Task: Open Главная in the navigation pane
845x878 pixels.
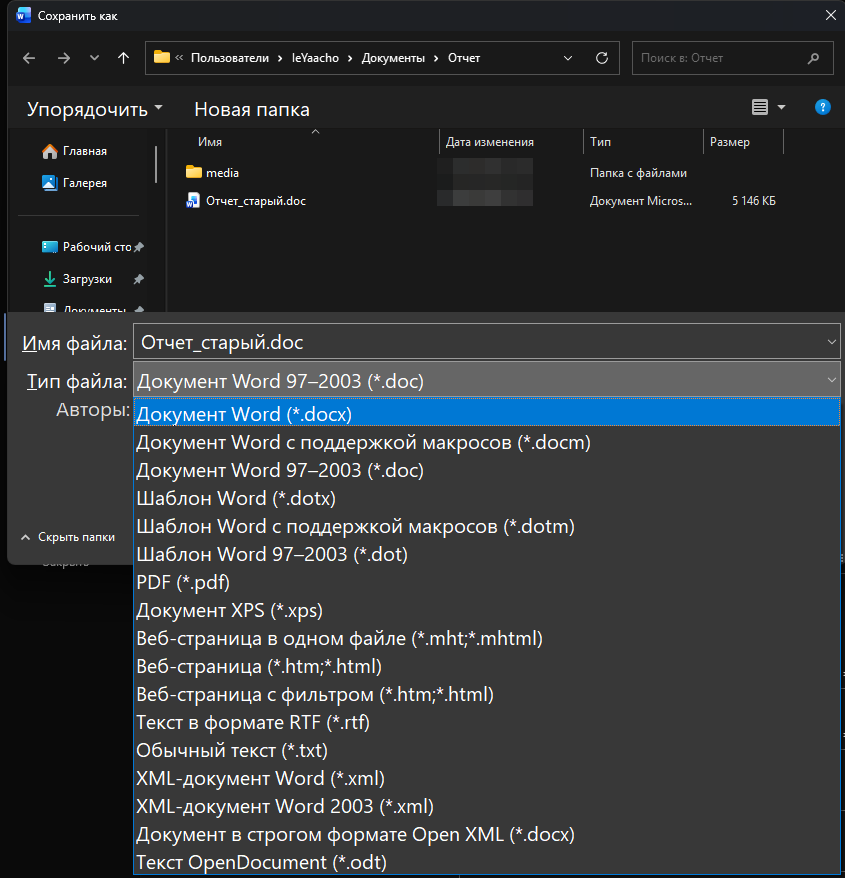Action: pyautogui.click(x=85, y=151)
